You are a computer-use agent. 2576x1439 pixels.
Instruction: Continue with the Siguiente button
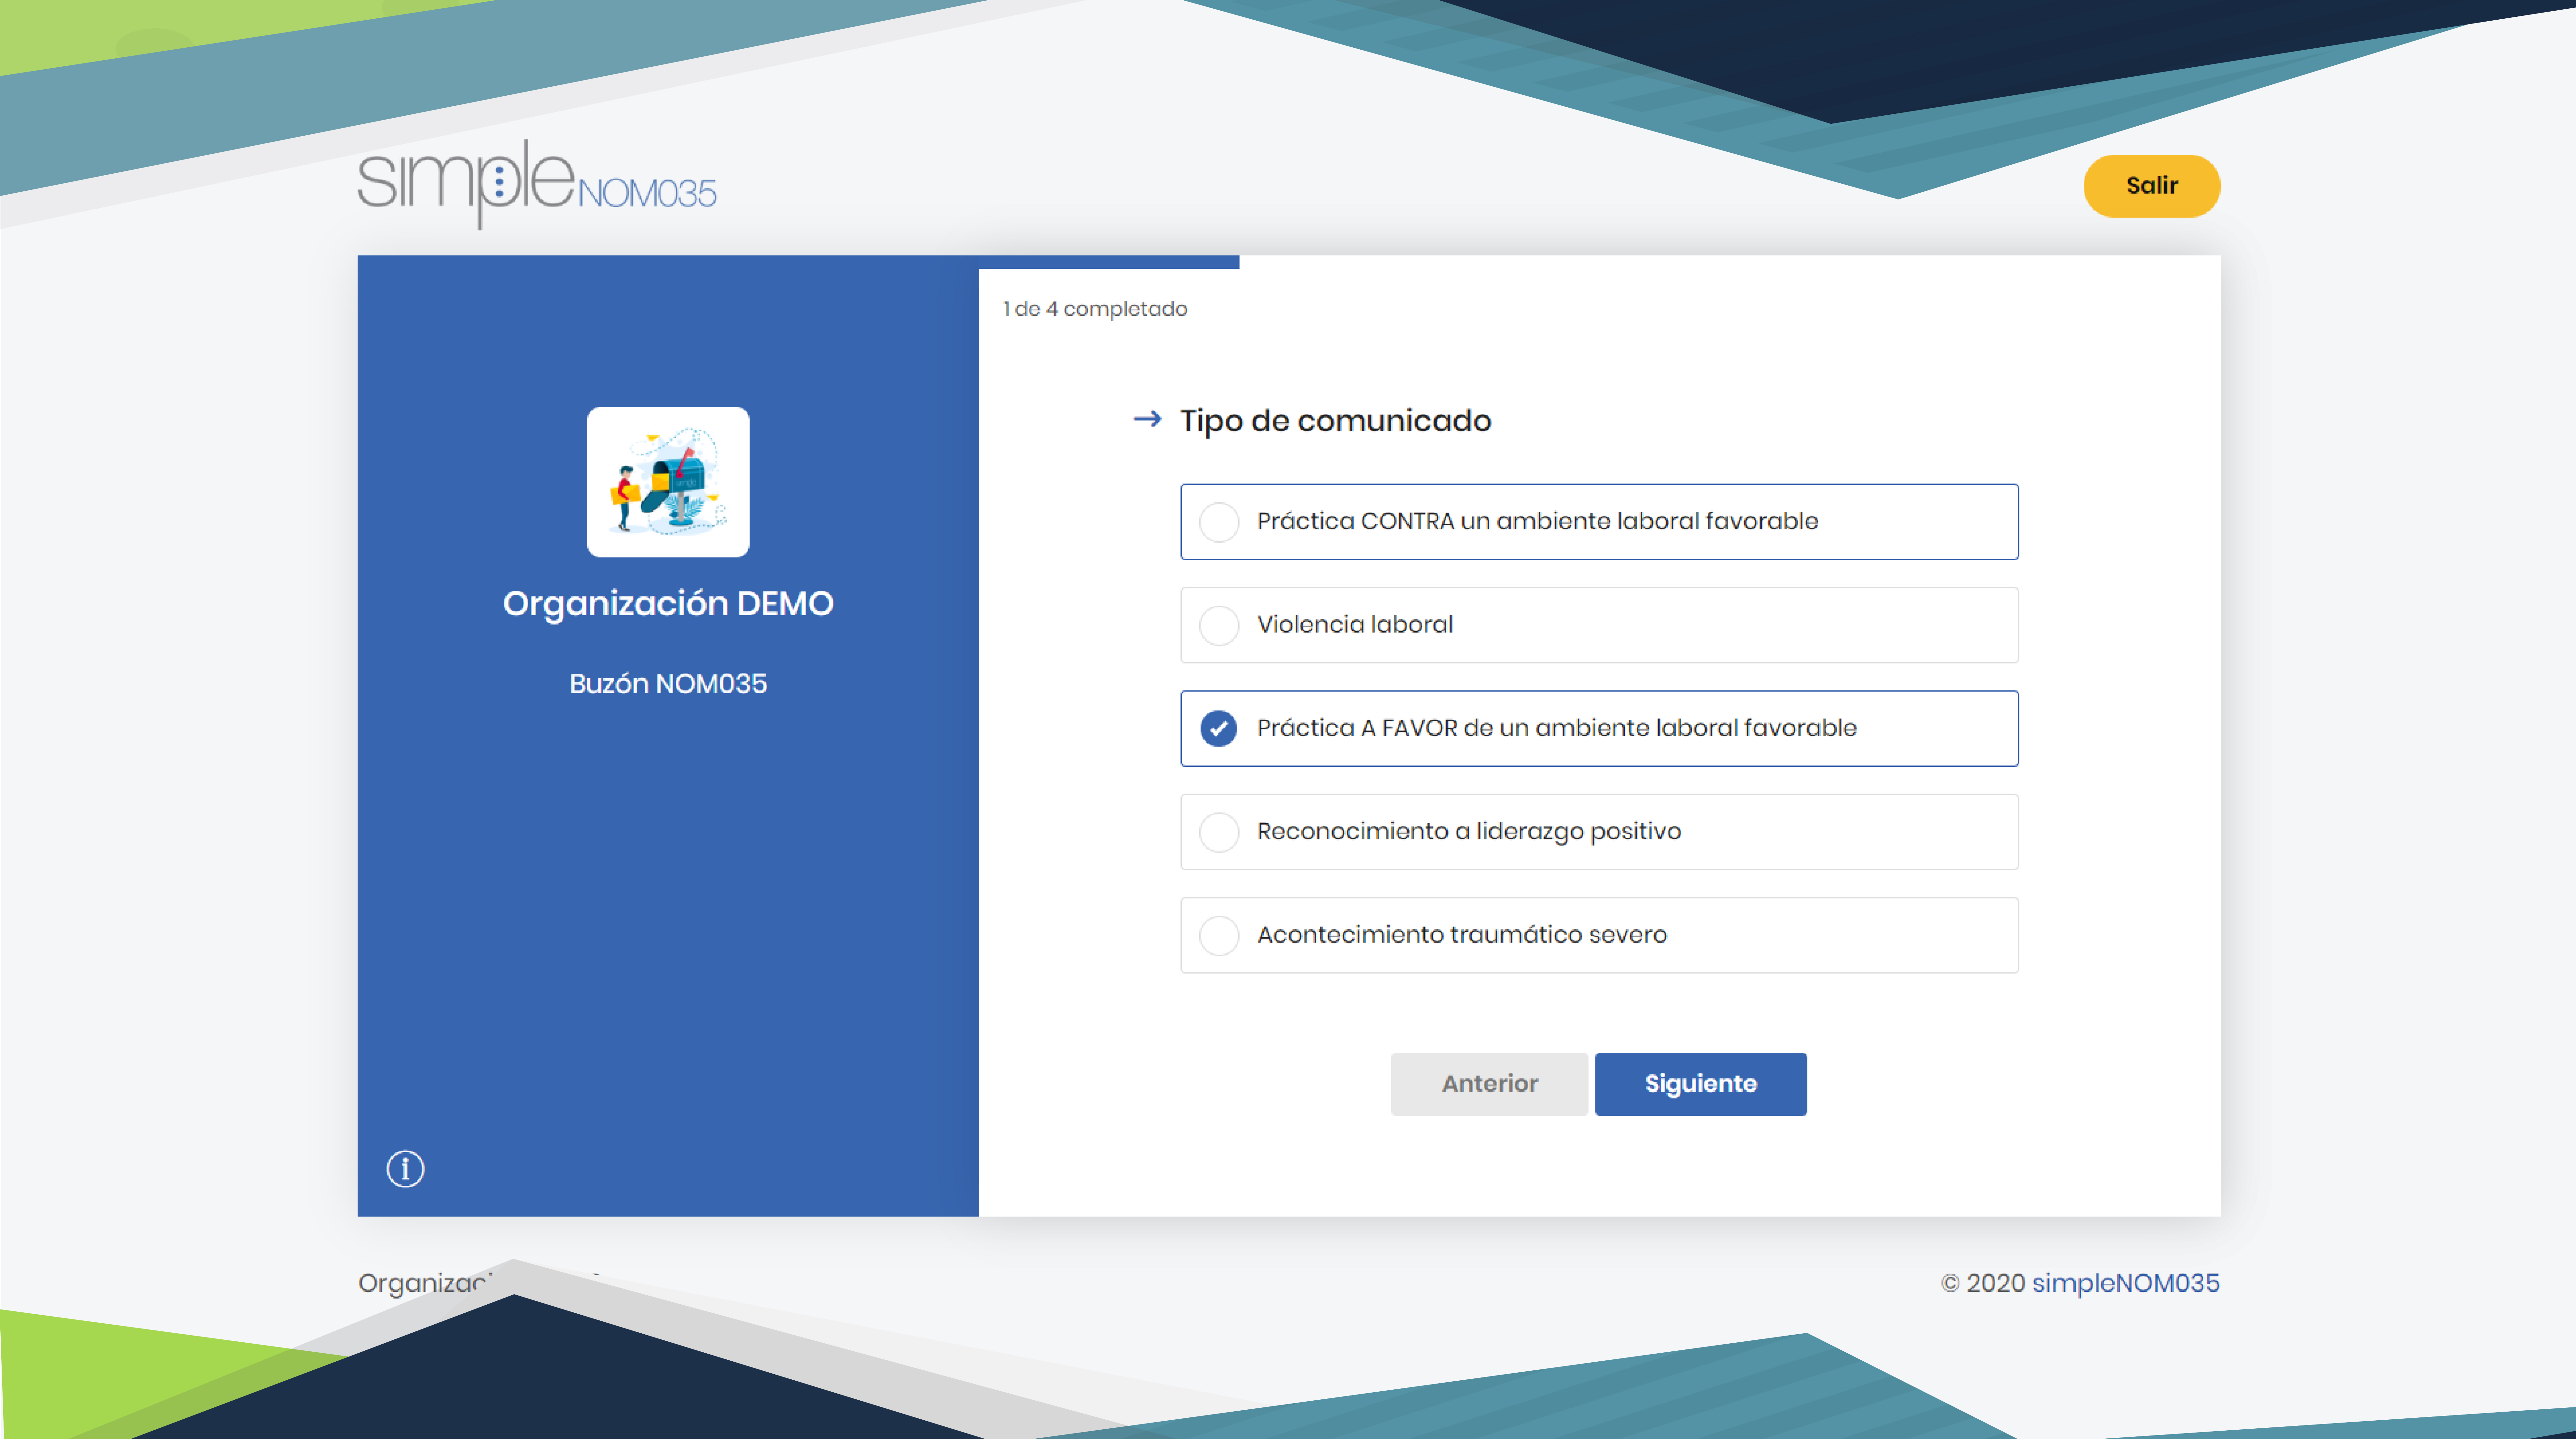[1701, 1084]
